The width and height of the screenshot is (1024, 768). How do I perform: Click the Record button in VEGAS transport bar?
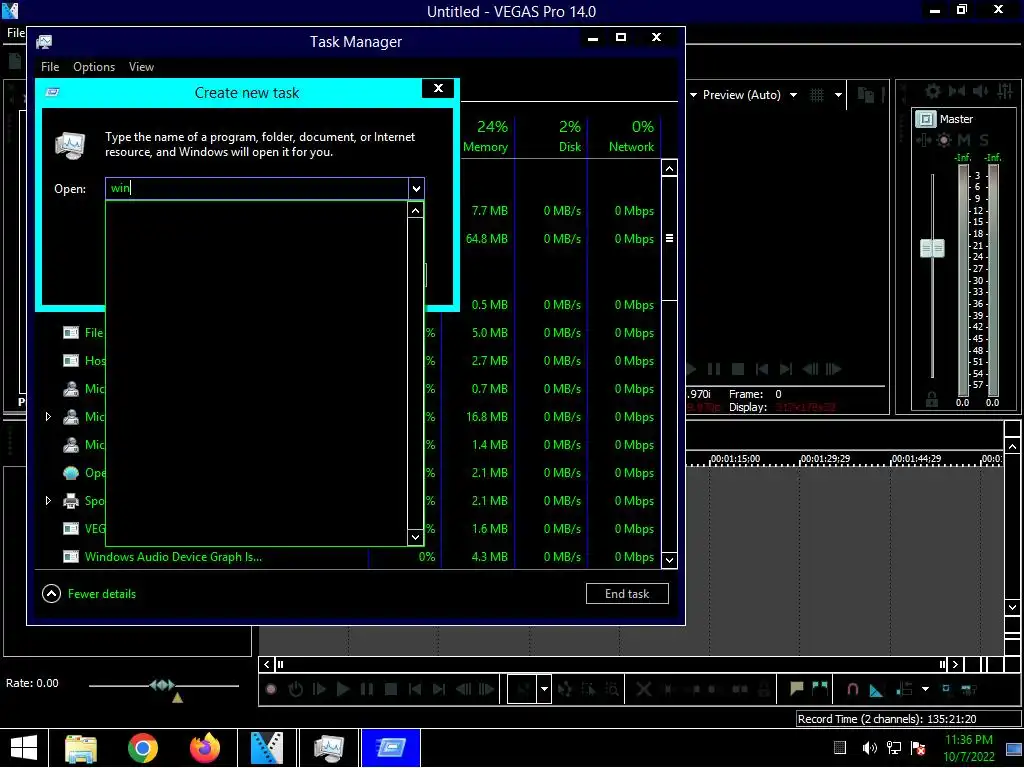271,689
